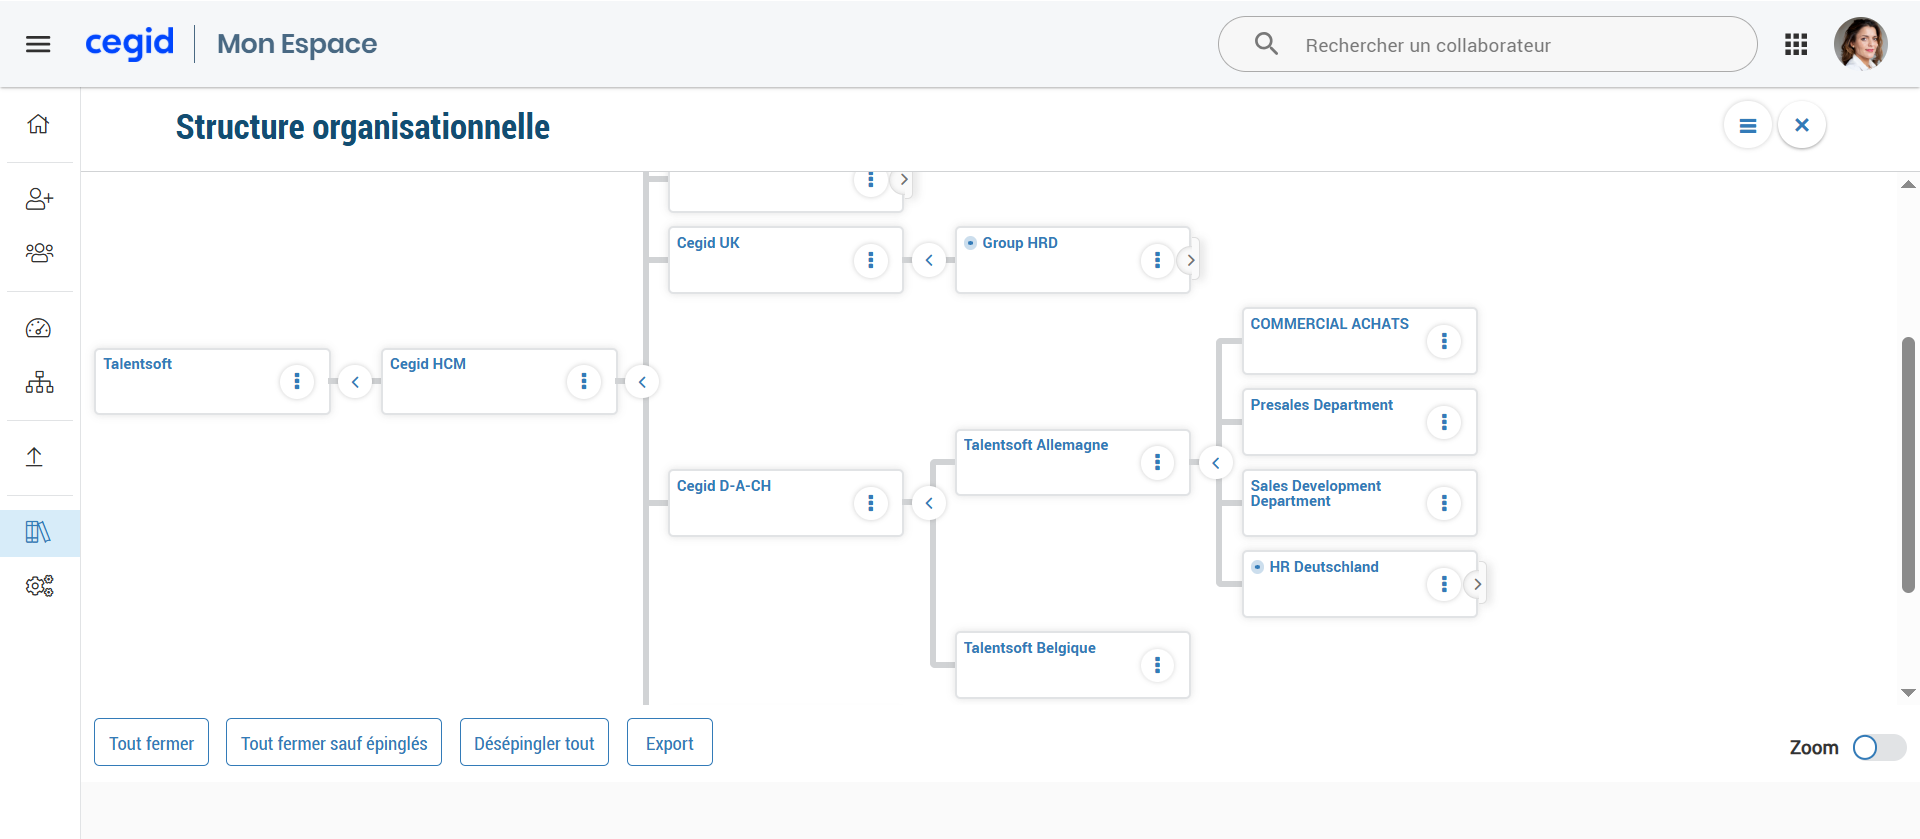
Task: Collapse the Cegid D-A-CH children
Action: tap(929, 503)
